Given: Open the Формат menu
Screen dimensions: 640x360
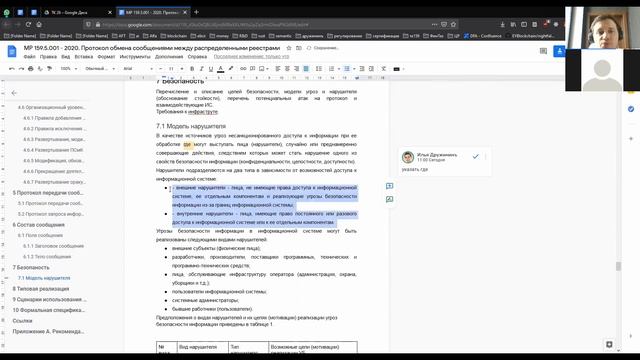Looking at the screenshot, I should coord(106,57).
